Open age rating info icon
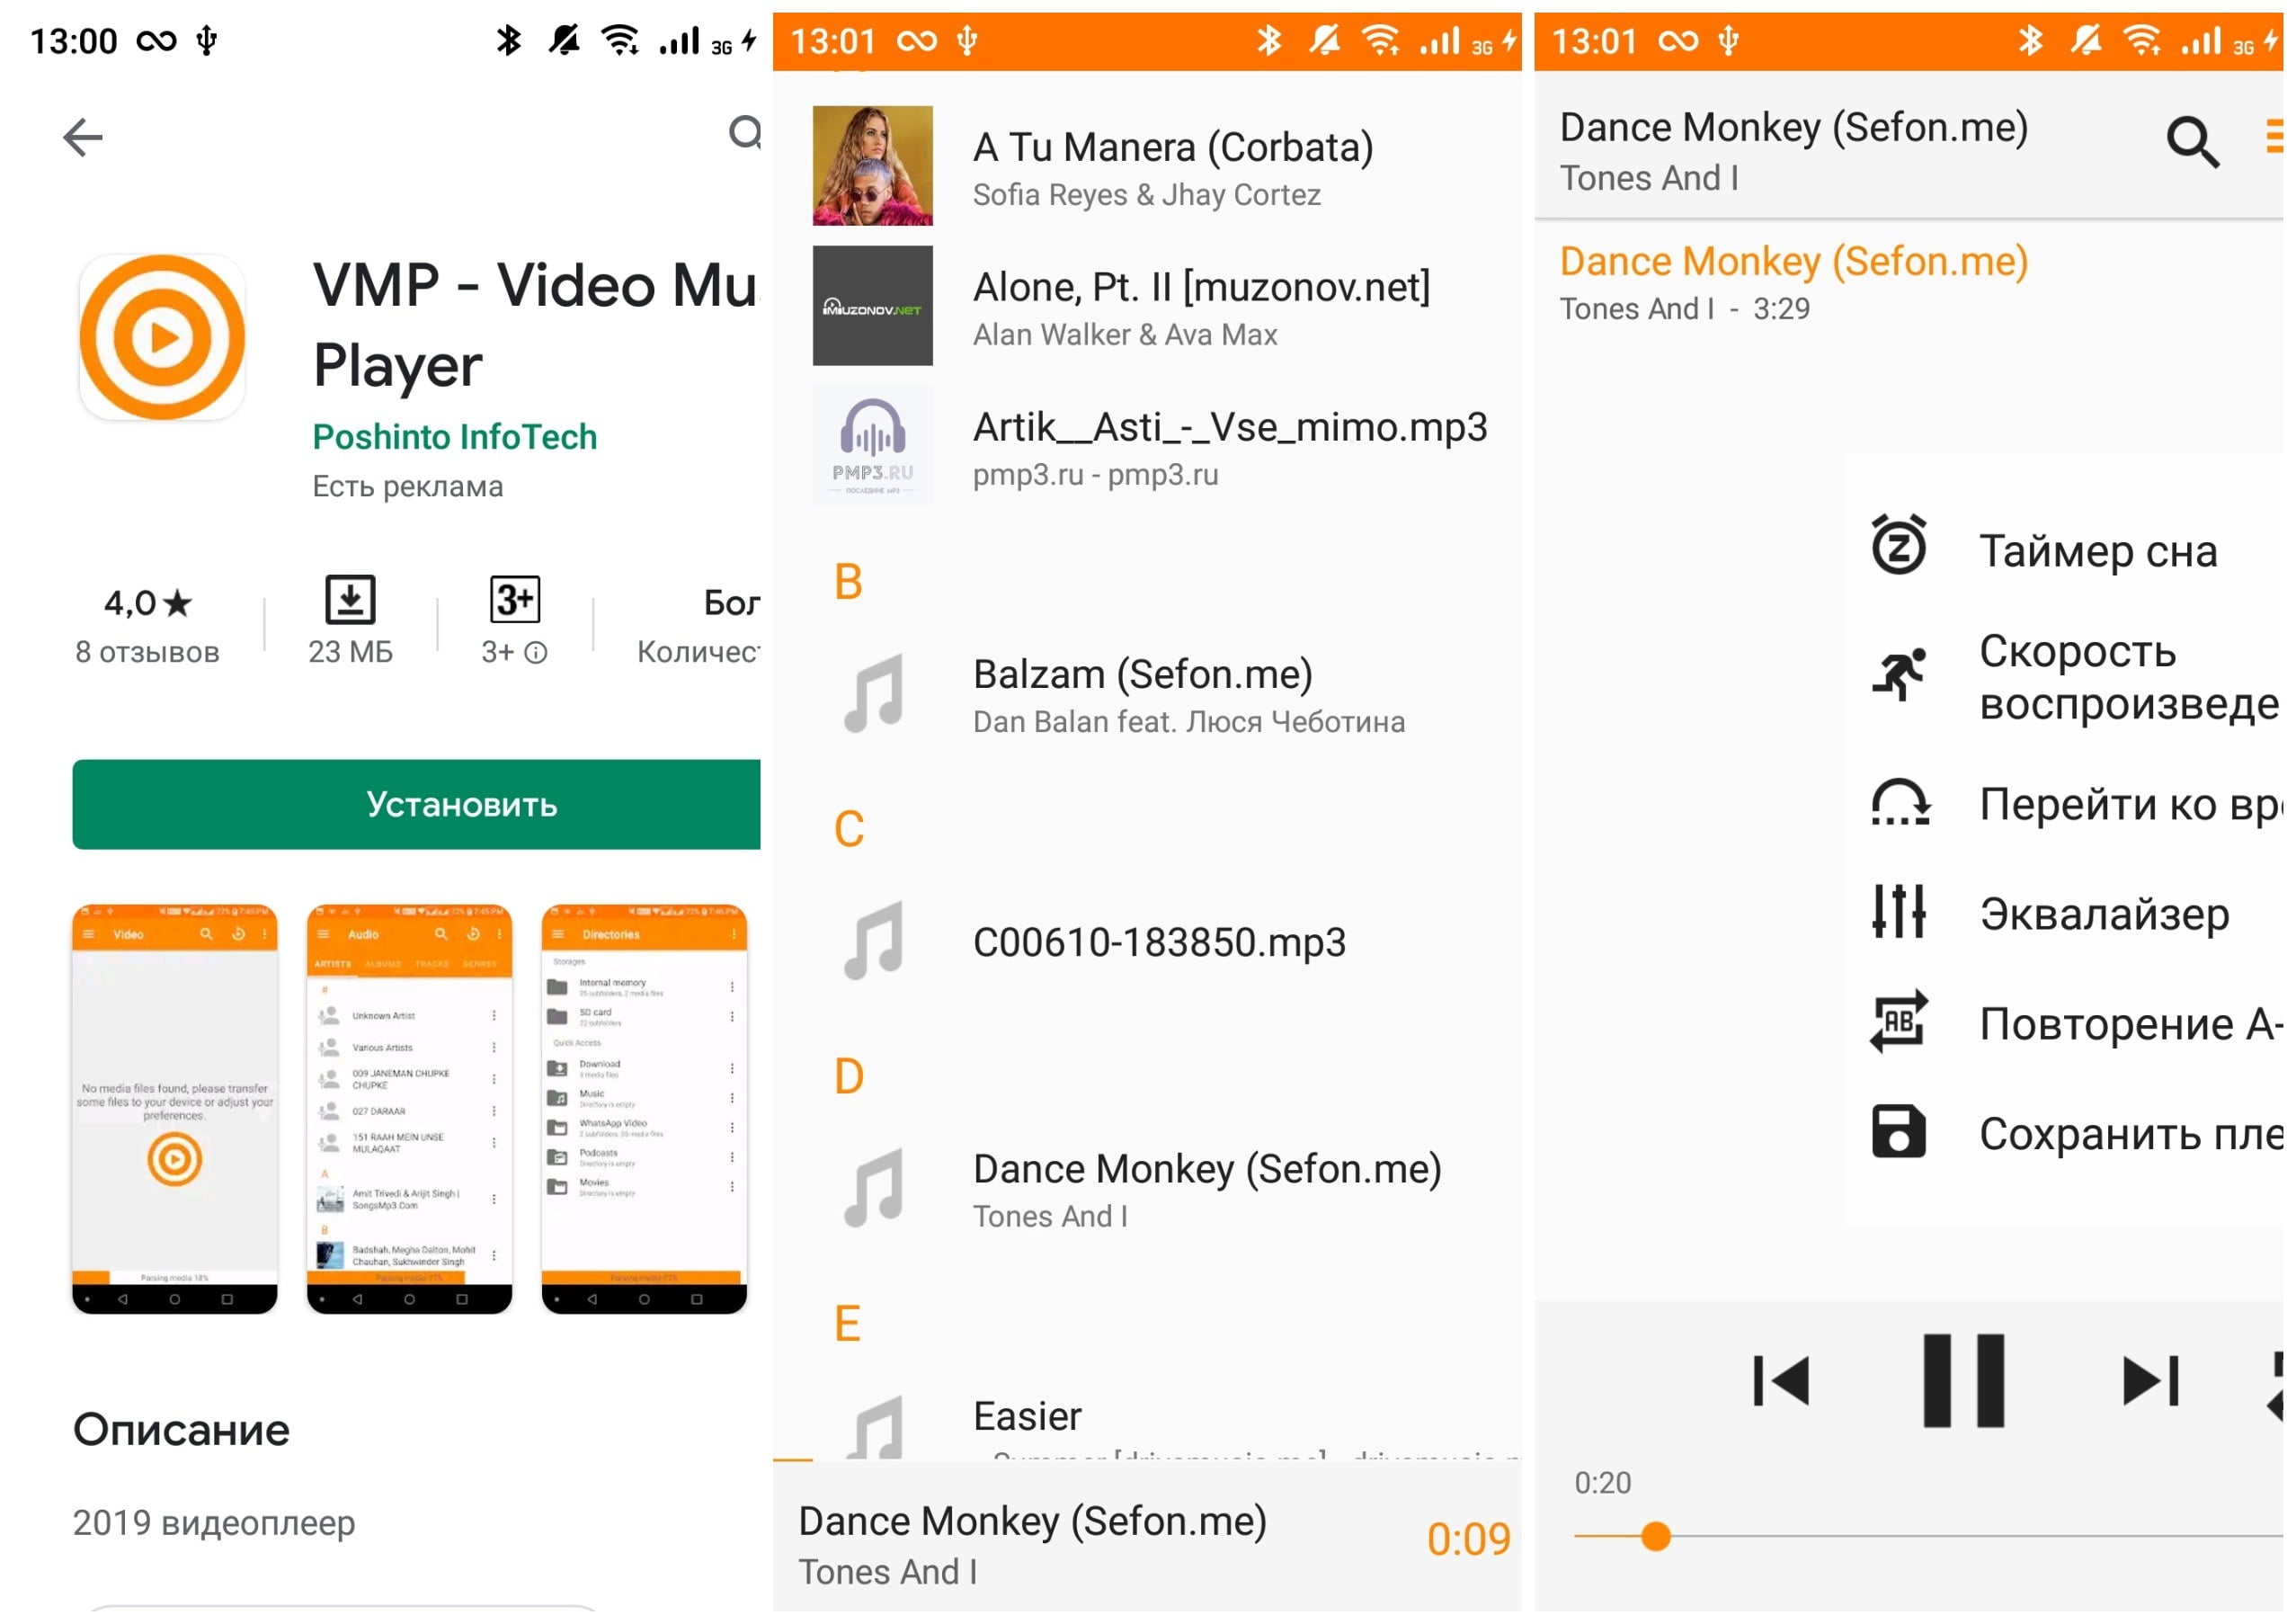The height and width of the screenshot is (1624, 2296). pyautogui.click(x=537, y=653)
